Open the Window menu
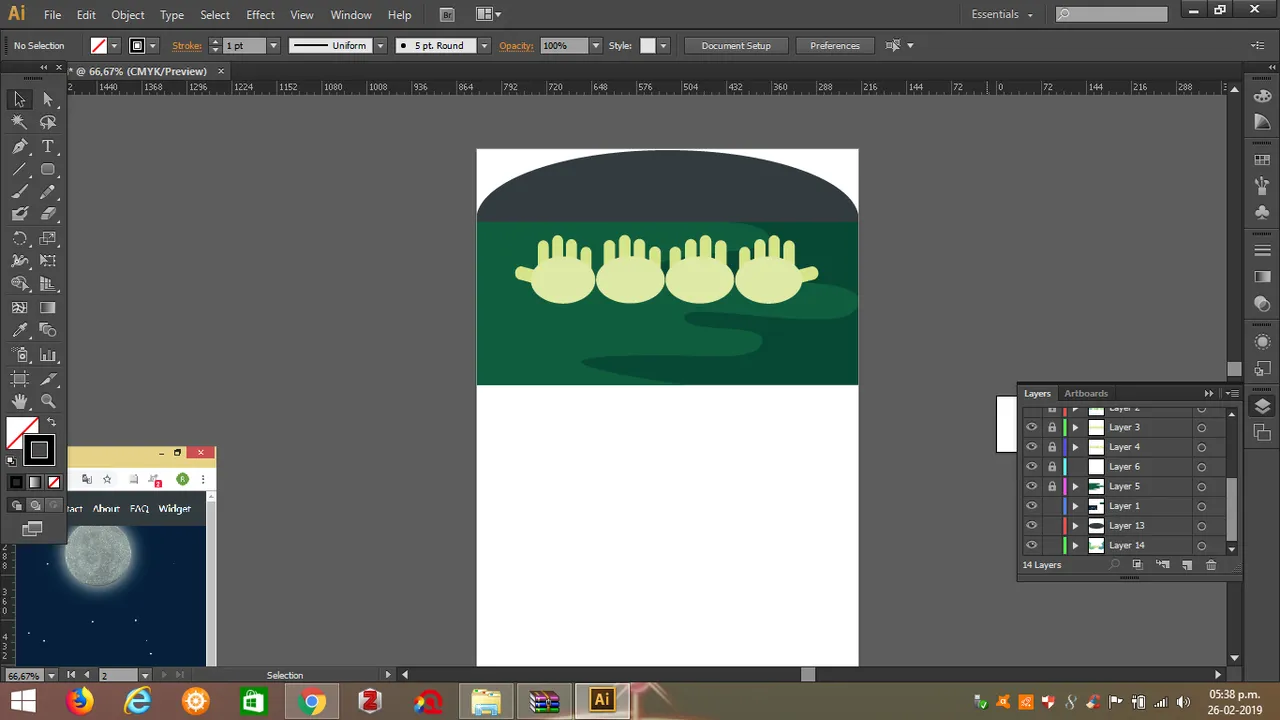The width and height of the screenshot is (1280, 720). [x=351, y=15]
